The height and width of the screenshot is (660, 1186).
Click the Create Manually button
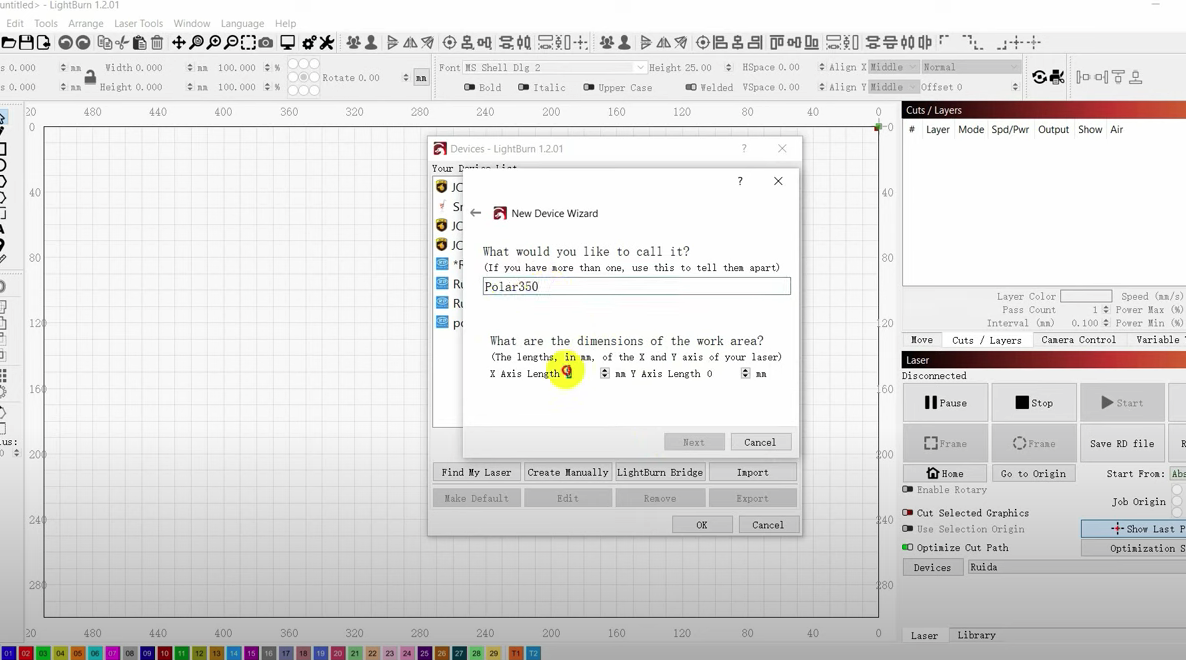coord(568,473)
